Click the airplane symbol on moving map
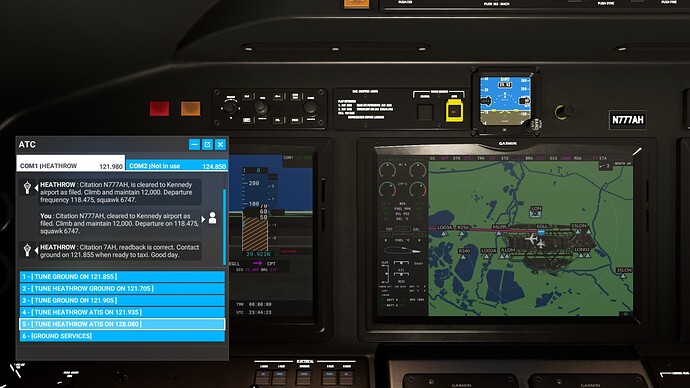The width and height of the screenshot is (690, 388). tap(532, 239)
